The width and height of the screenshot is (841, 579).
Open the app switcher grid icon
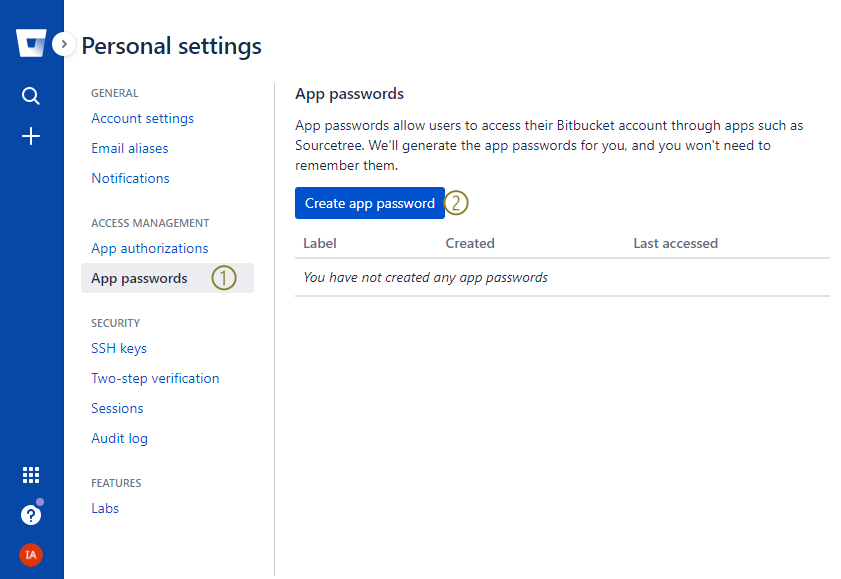click(31, 475)
